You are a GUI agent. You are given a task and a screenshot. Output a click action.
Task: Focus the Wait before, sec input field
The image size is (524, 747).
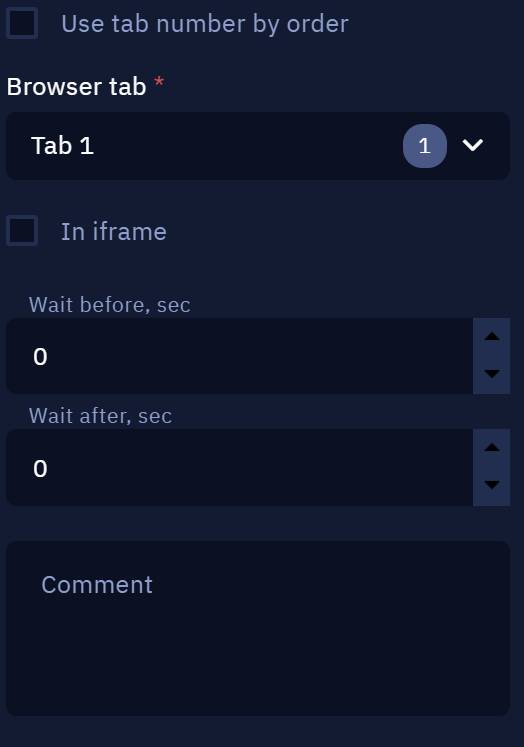240,356
